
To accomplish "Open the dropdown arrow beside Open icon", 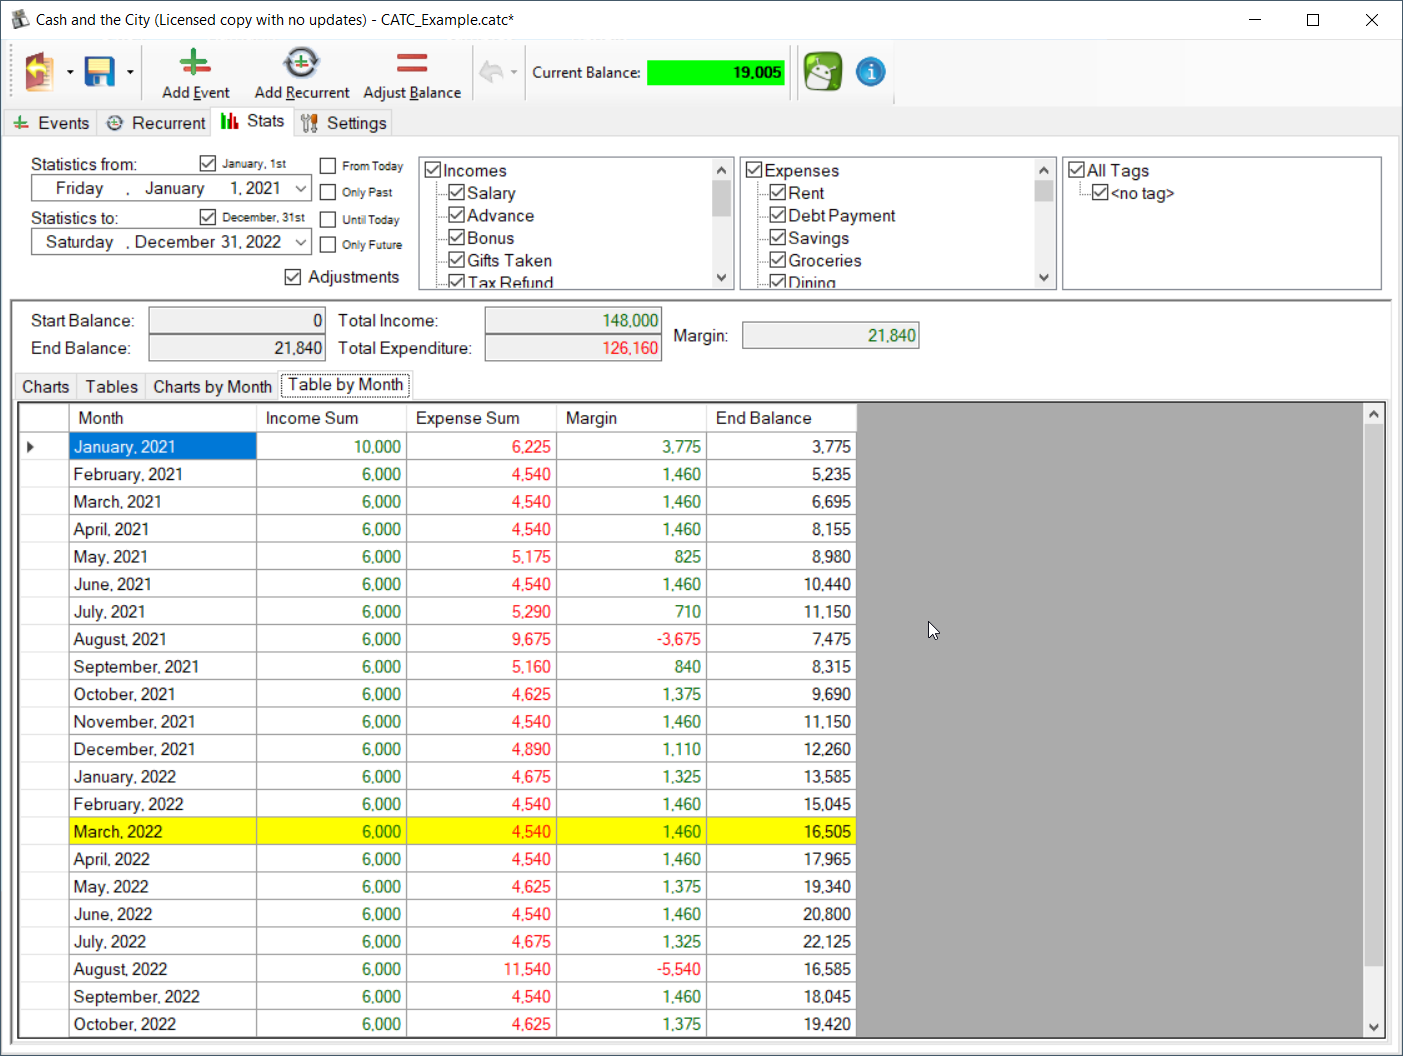I will point(70,72).
